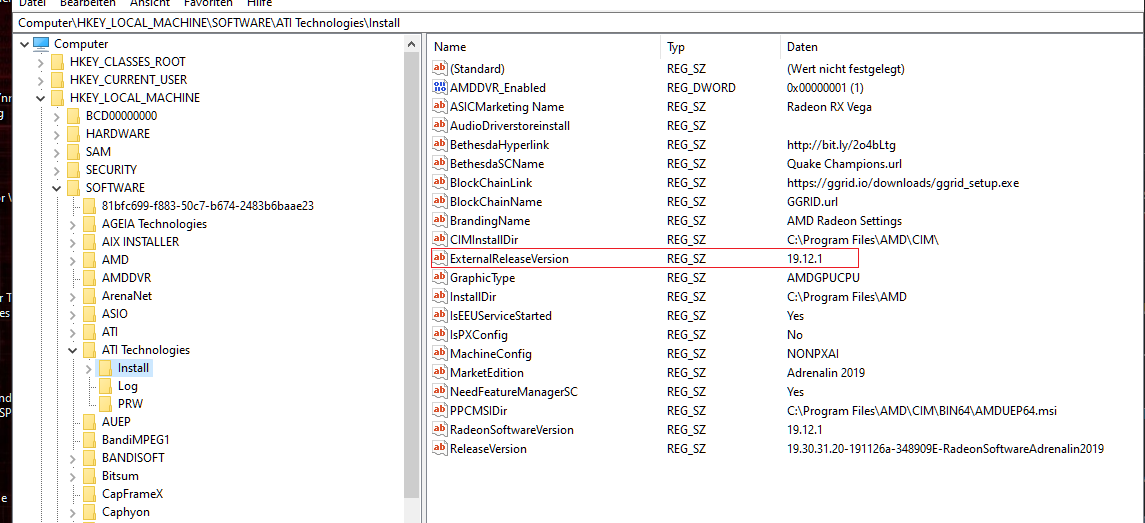Viewport: 1145px width, 523px height.
Task: Open the Favoriten menu
Action: coord(208,4)
